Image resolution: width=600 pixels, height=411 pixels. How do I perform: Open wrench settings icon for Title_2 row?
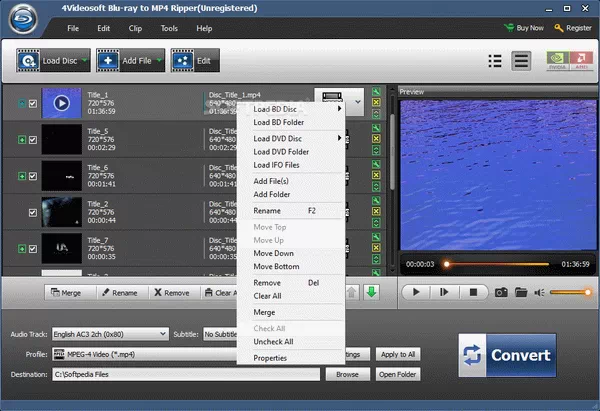click(x=376, y=201)
